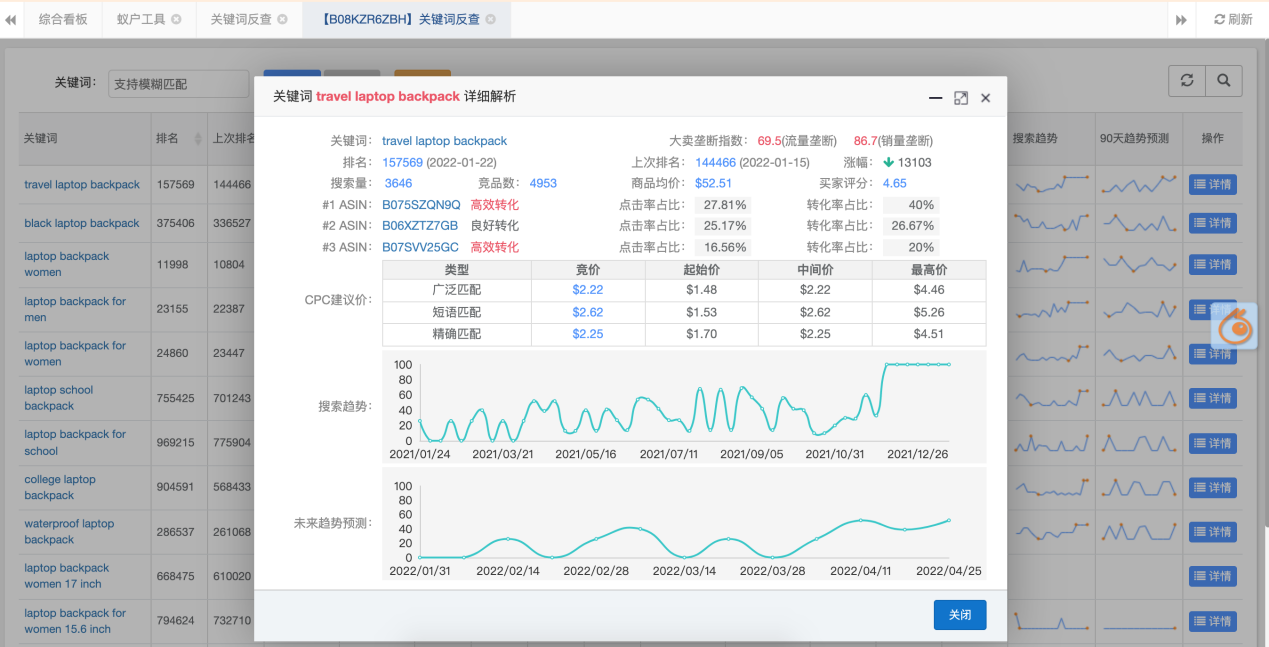Click the 关键词 fuzzy match input field
Screen dimensions: 1269x647
[178, 84]
